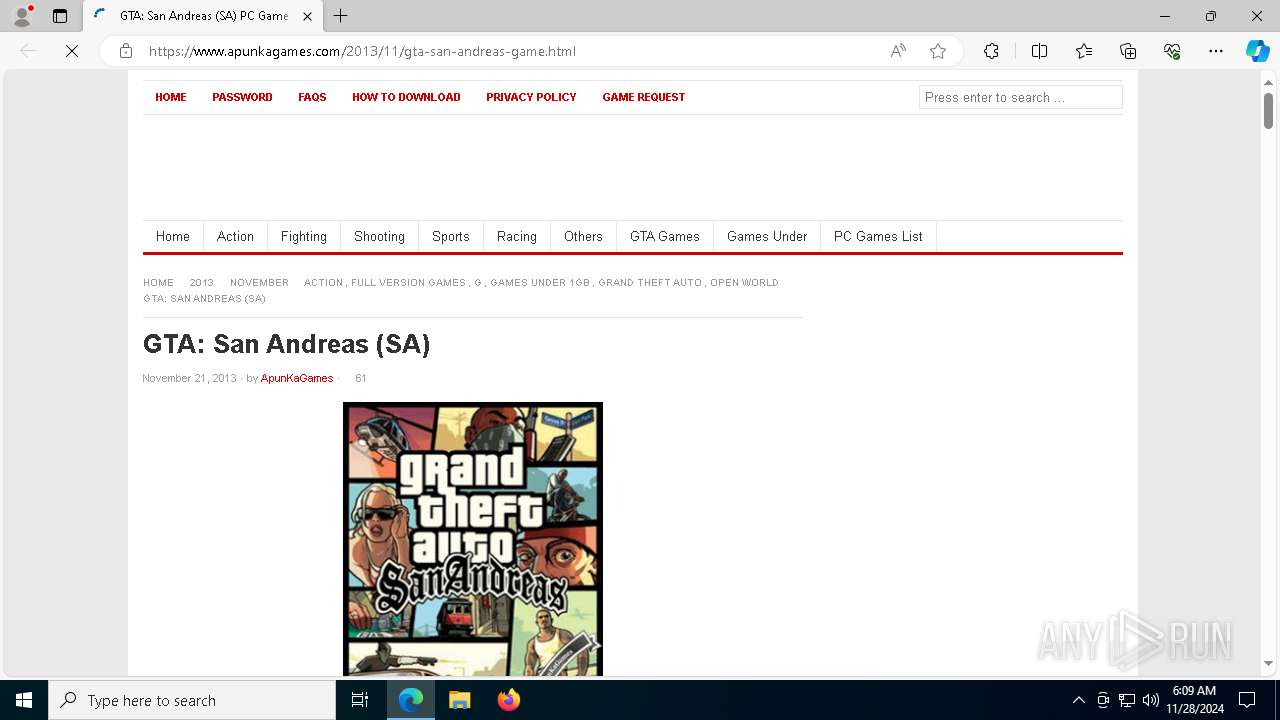Open the PRIVACY POLICY link

531,97
